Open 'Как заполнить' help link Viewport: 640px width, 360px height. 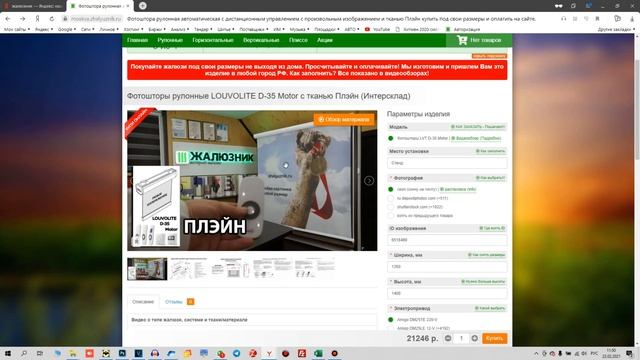[491, 151]
